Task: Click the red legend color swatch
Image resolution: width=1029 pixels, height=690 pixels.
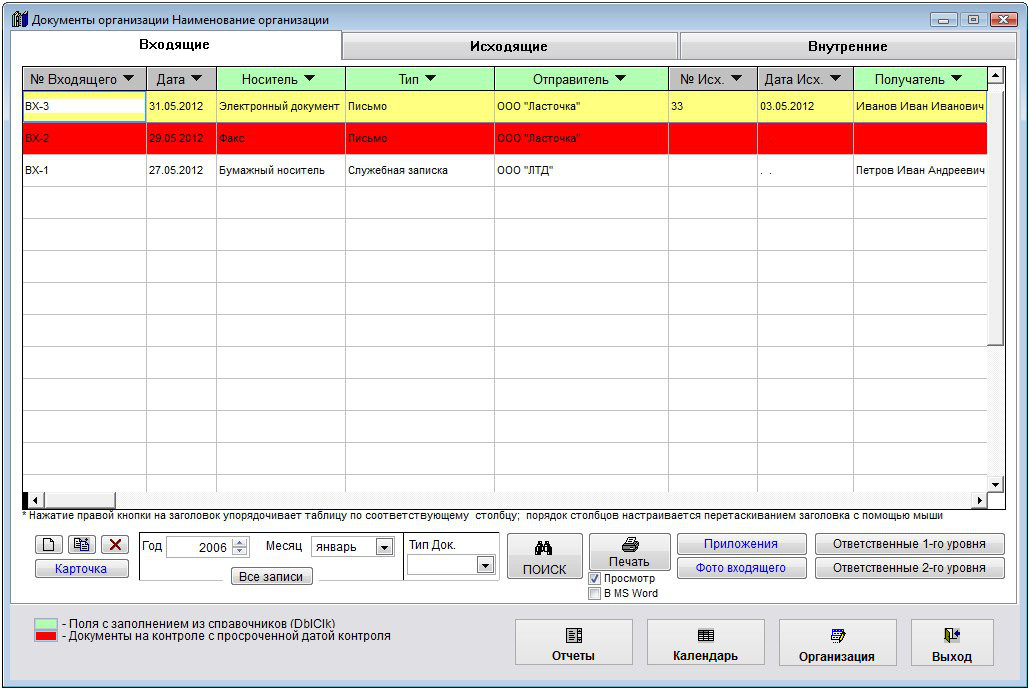Action: [x=46, y=636]
